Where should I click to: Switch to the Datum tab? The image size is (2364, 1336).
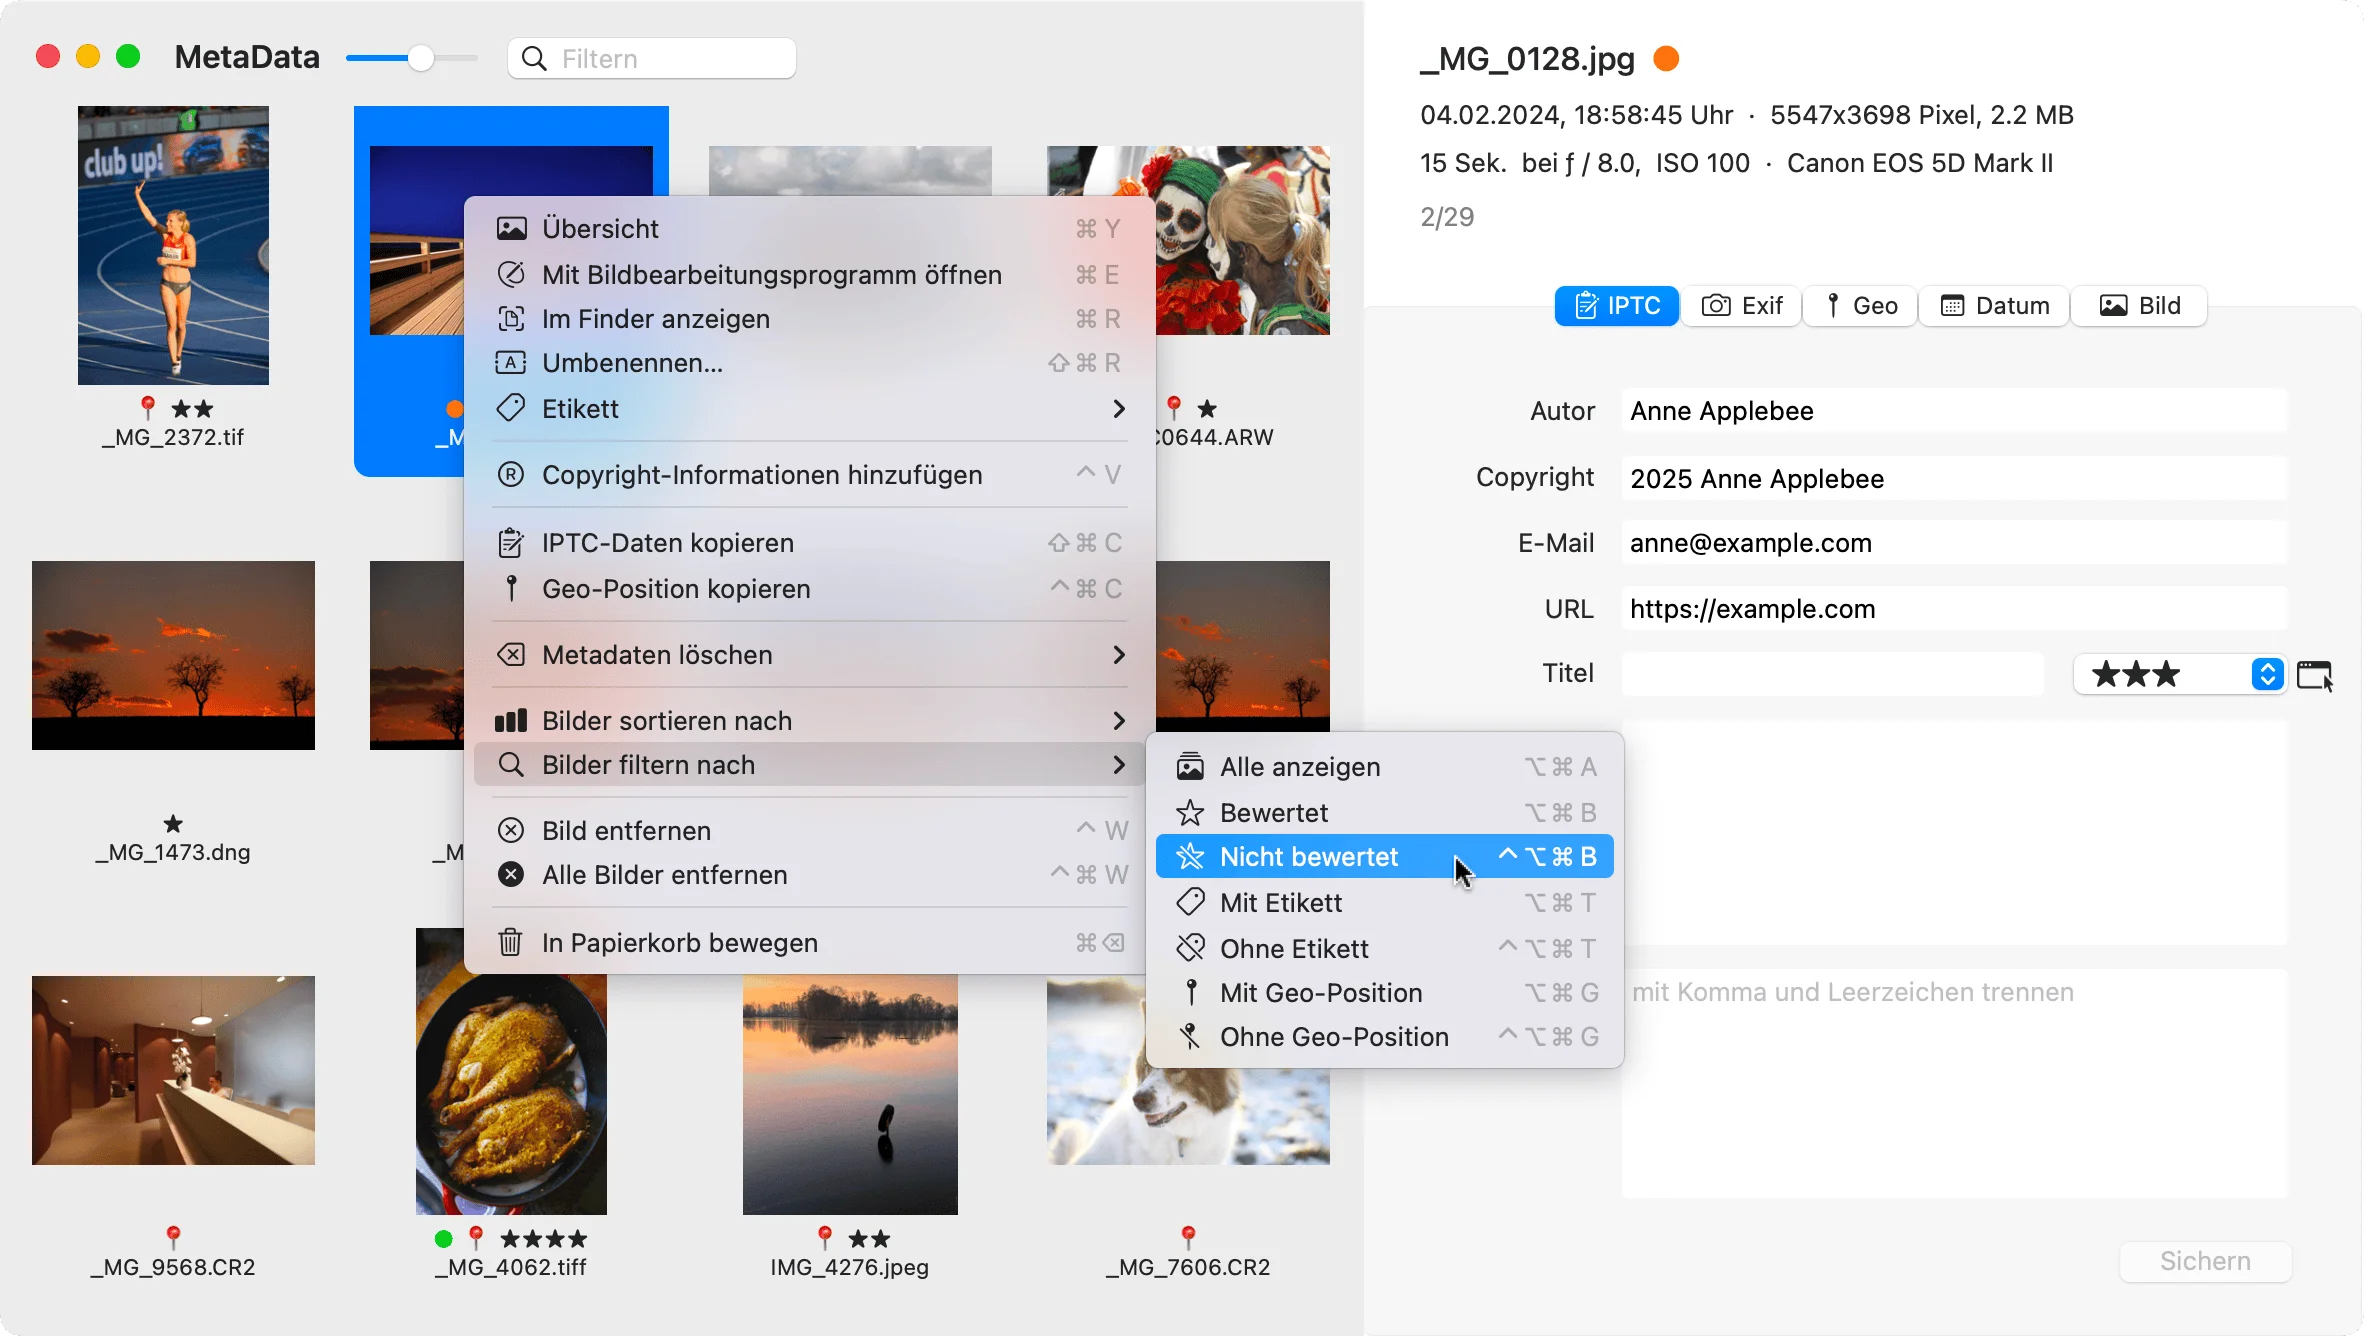tap(1995, 306)
